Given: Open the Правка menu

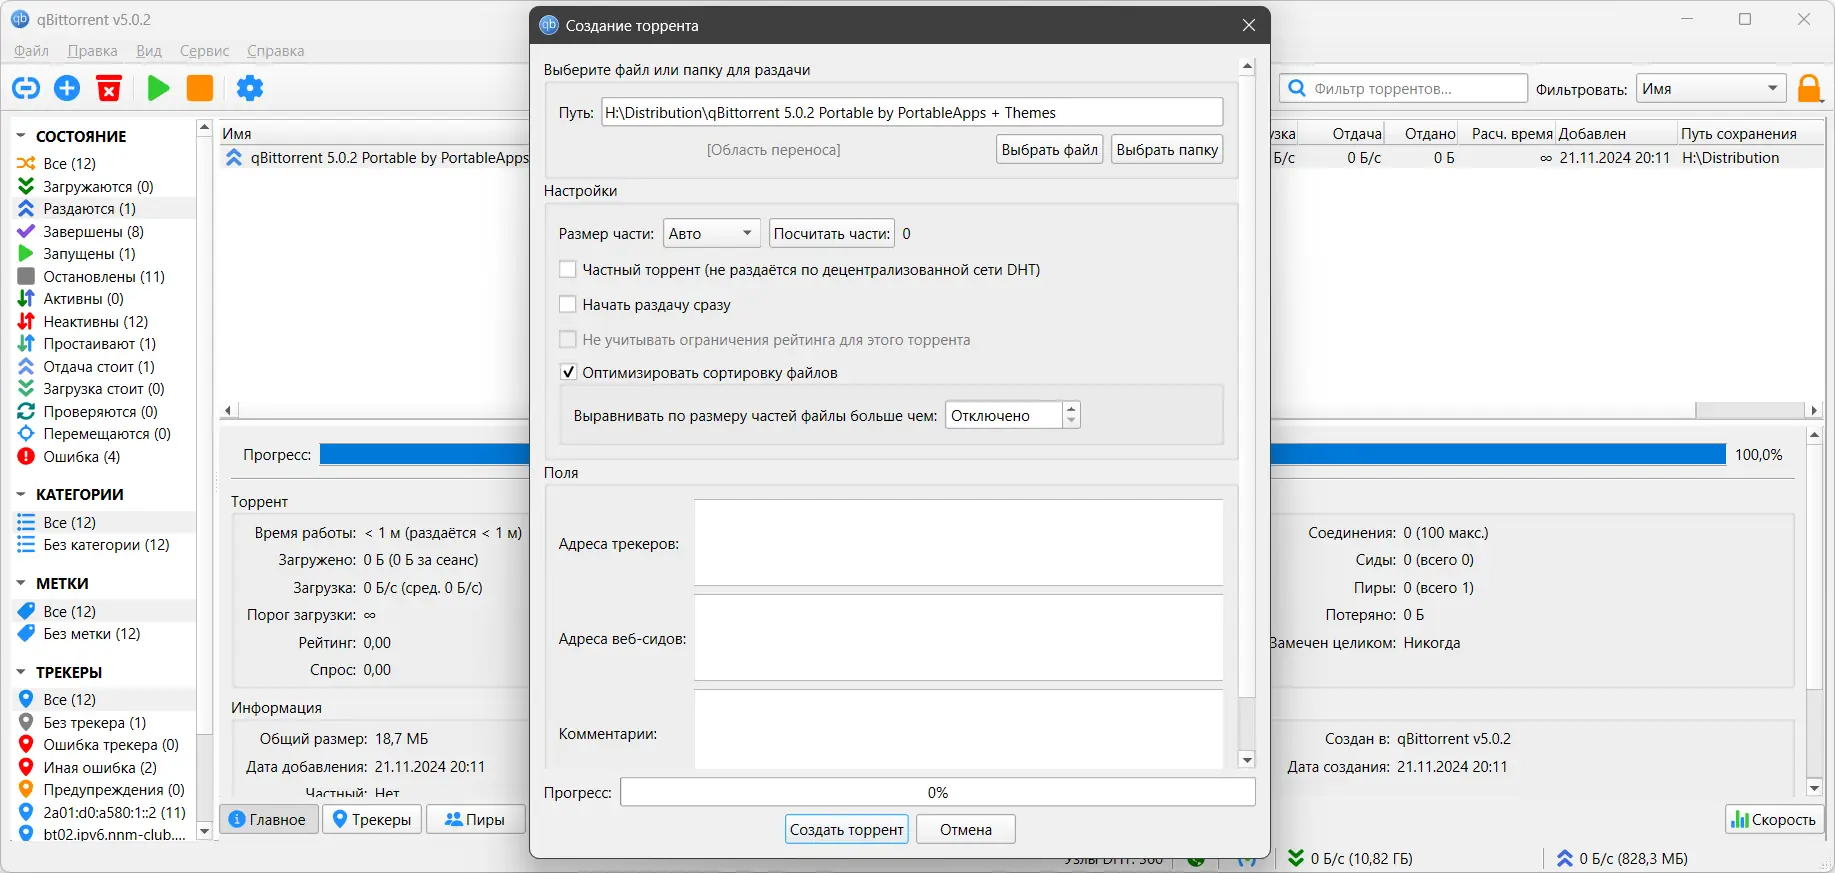Looking at the screenshot, I should pos(92,51).
